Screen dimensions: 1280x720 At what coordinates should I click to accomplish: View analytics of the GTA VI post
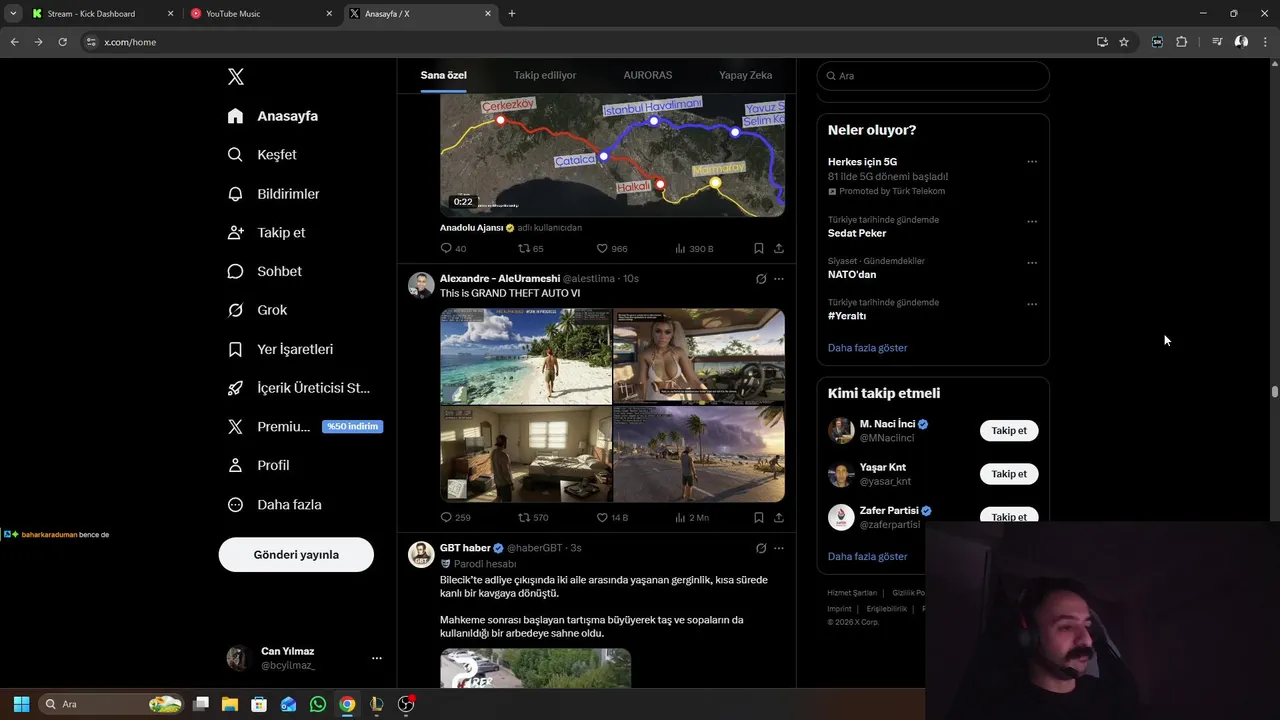click(692, 518)
